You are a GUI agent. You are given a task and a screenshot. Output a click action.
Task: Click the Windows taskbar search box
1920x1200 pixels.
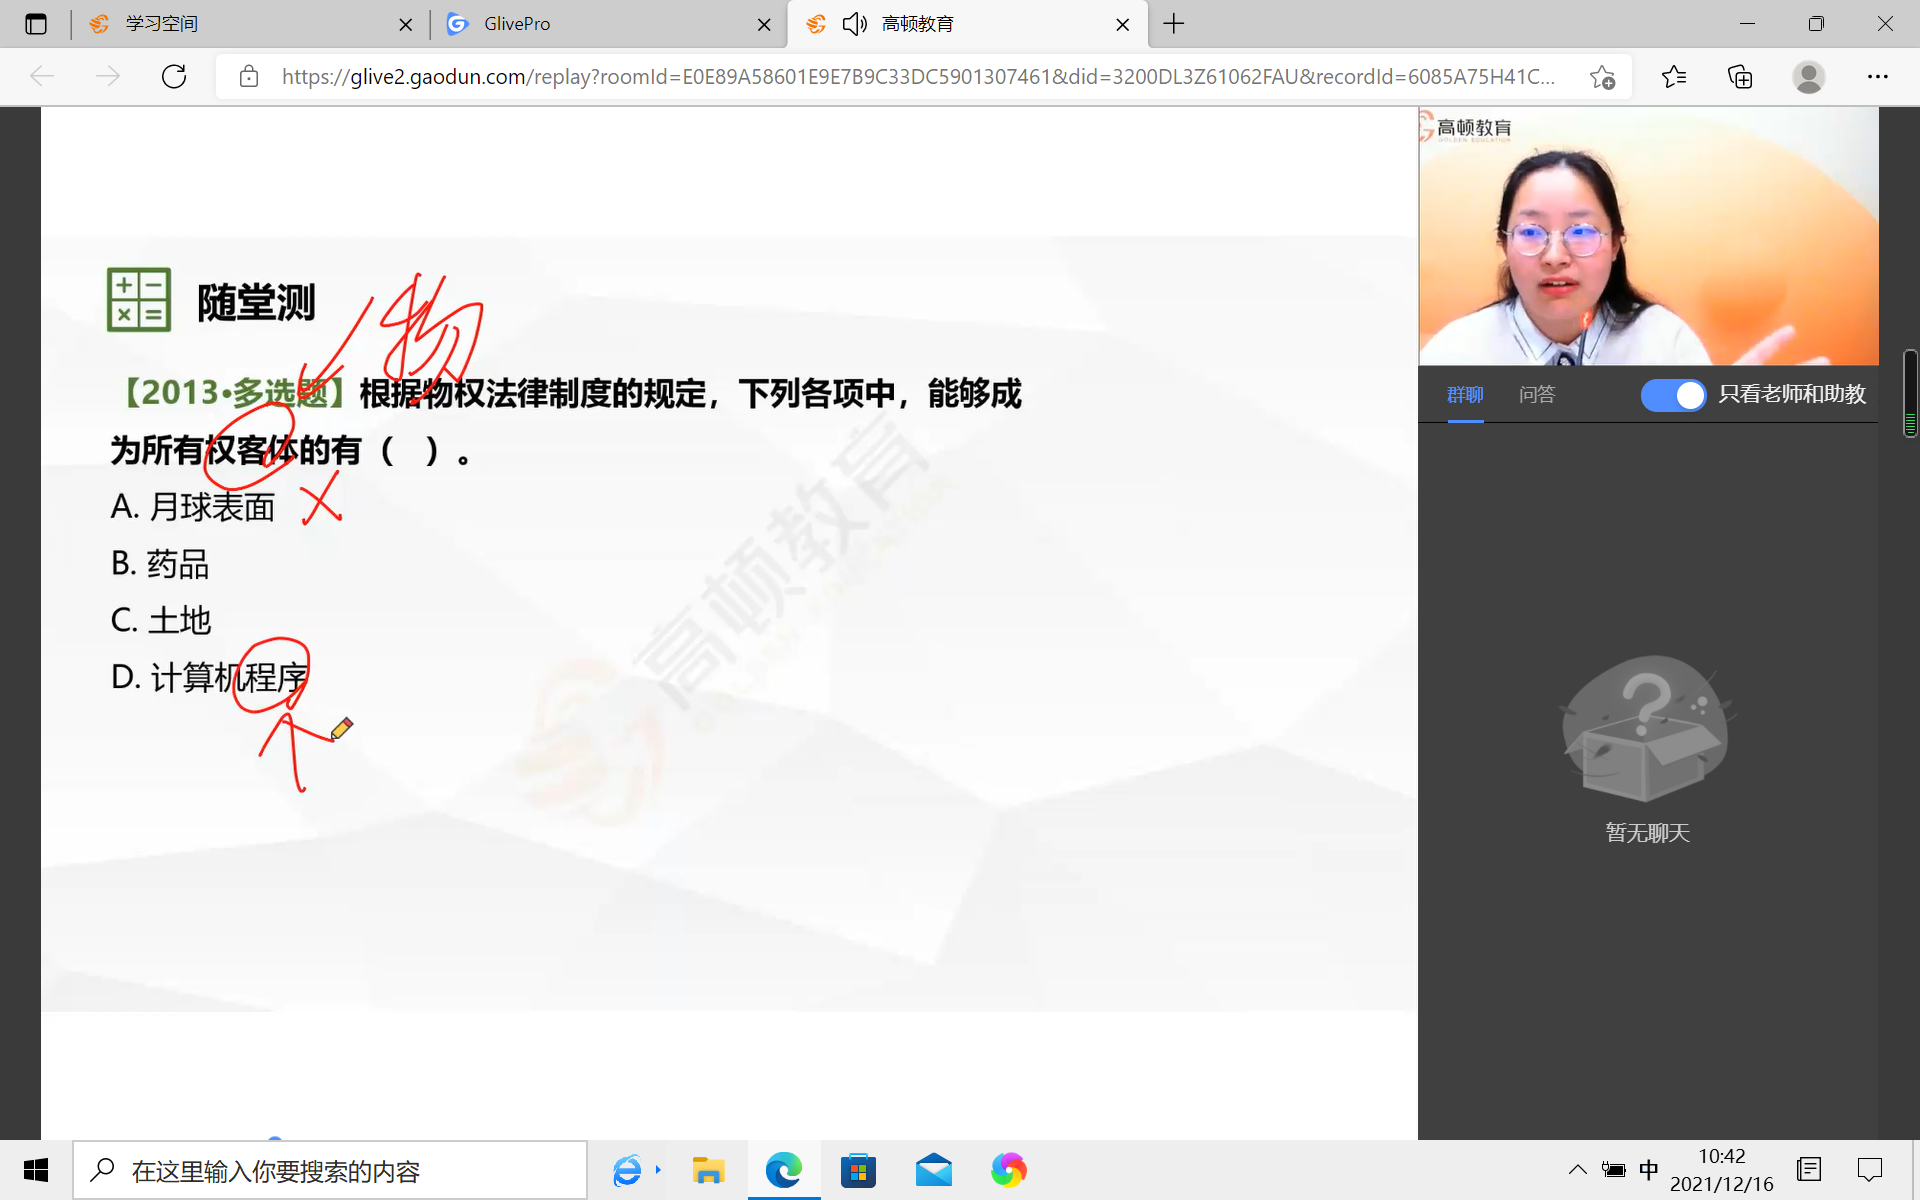coord(330,1171)
